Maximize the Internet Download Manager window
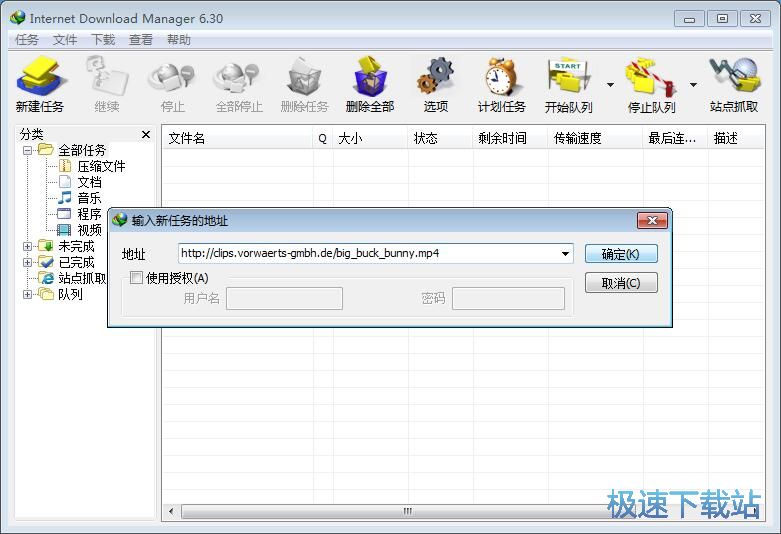 tap(722, 19)
